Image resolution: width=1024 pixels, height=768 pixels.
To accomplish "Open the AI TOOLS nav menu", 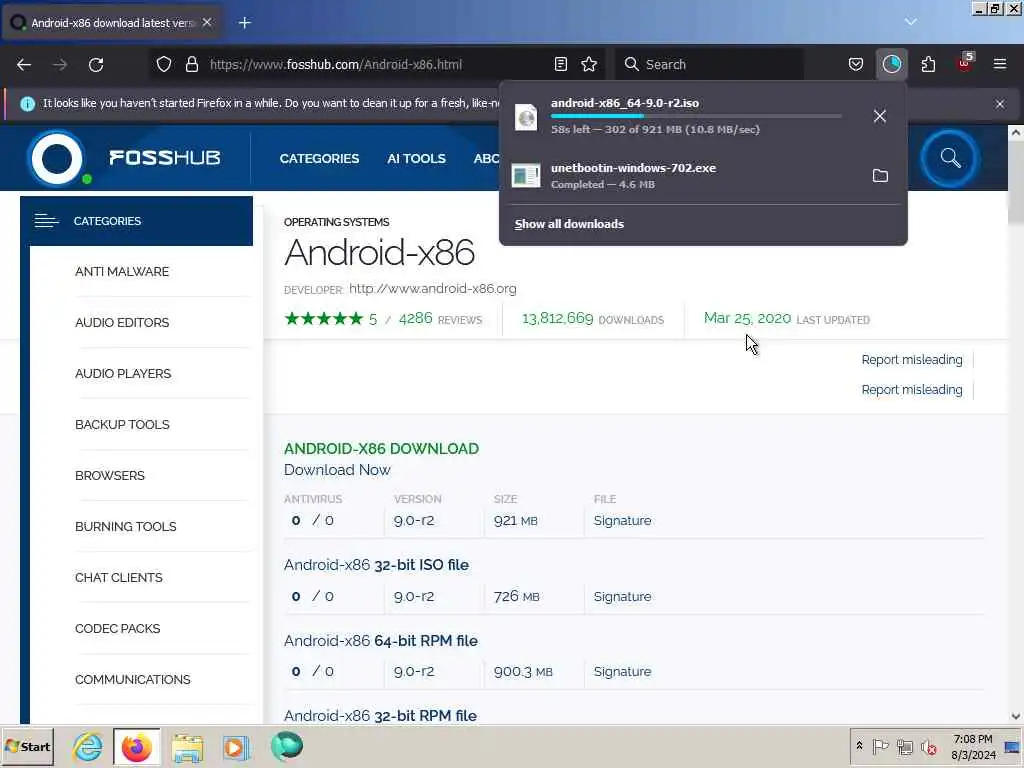I will point(416,159).
